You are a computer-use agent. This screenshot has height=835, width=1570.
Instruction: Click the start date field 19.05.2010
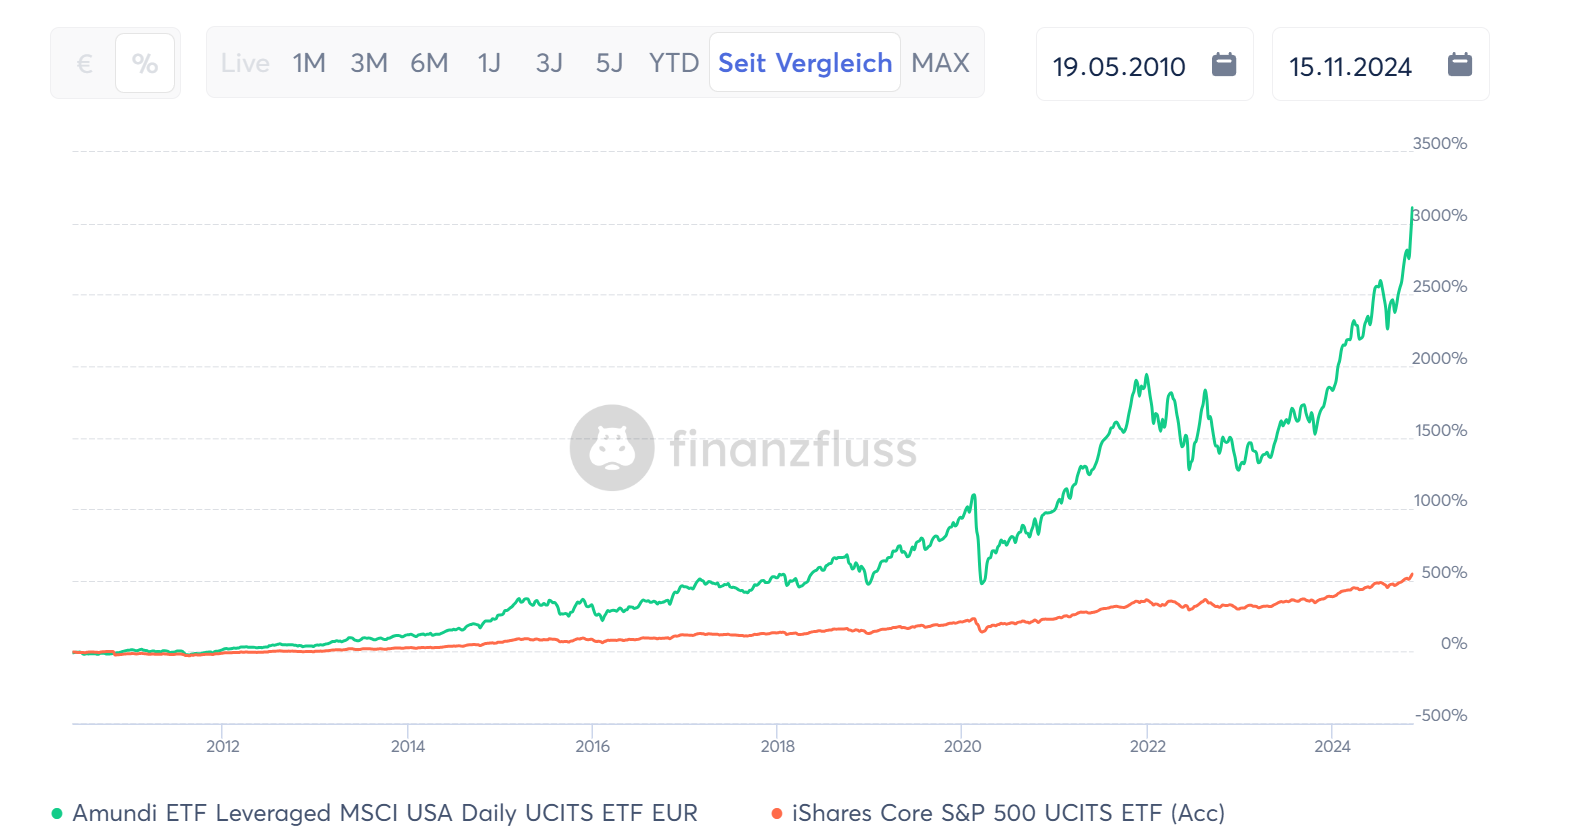(1119, 67)
